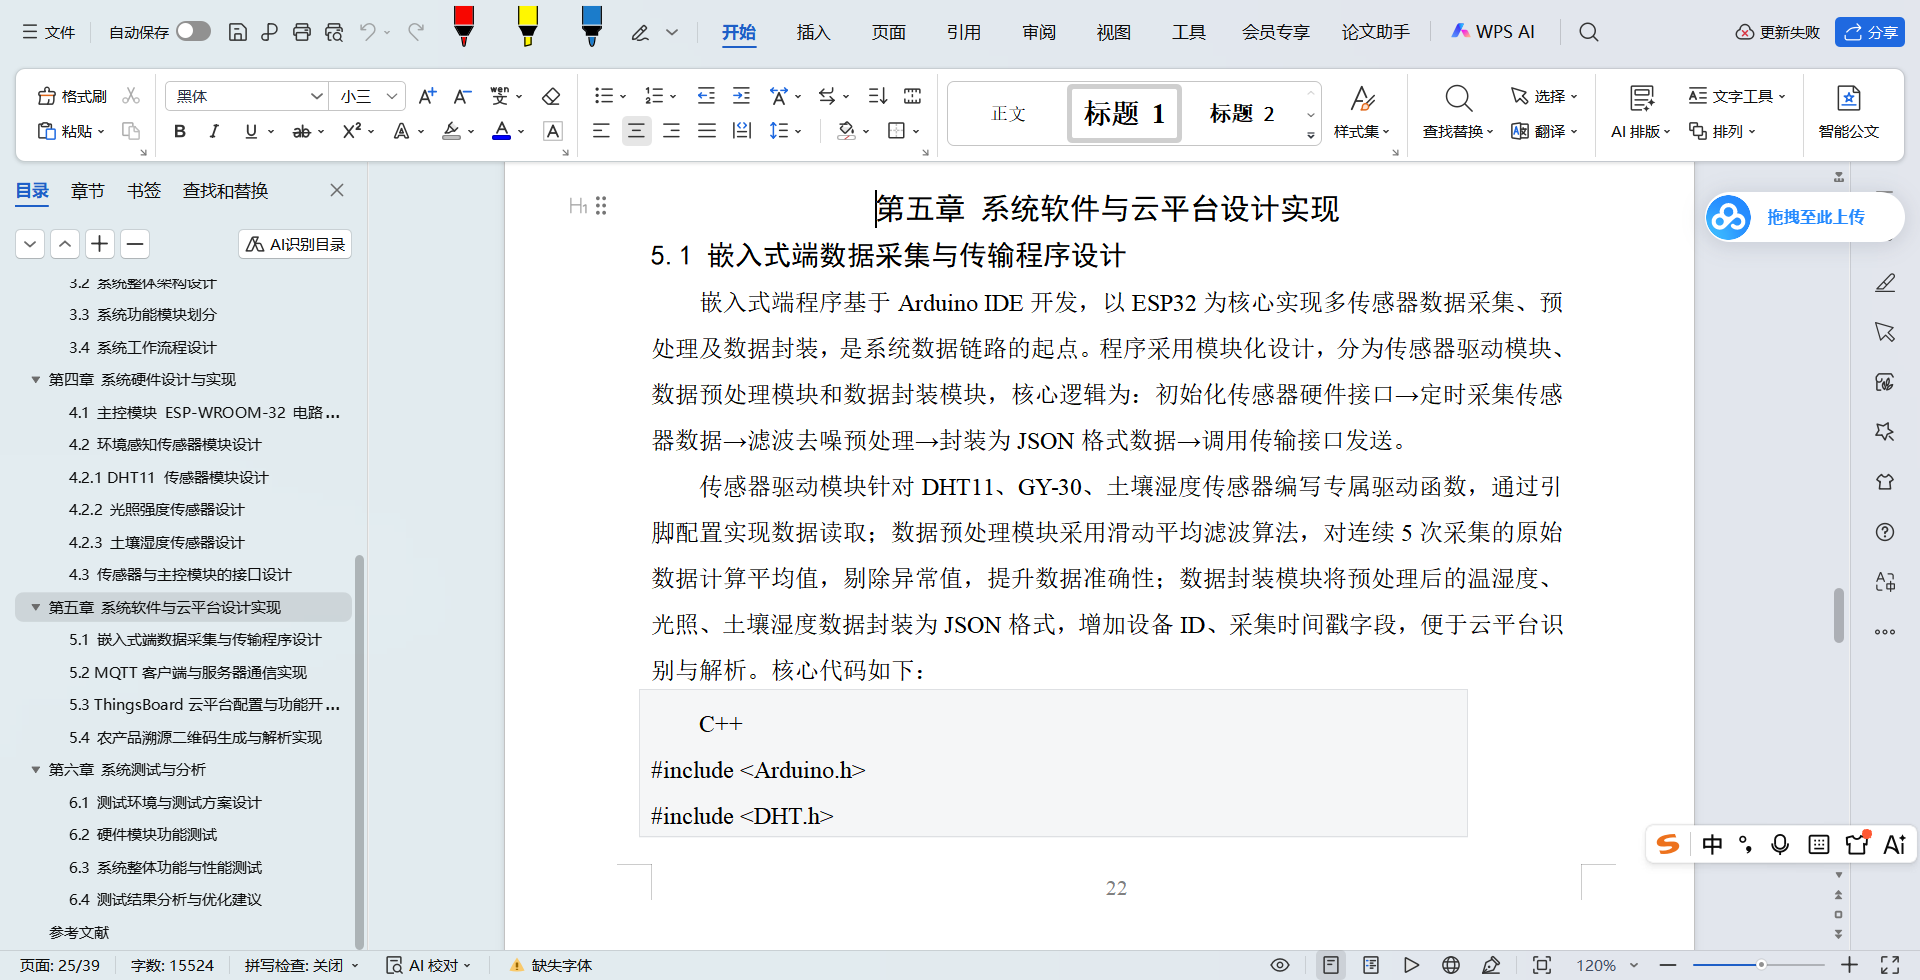Viewport: 1920px width, 980px height.
Task: Click fullscreen icon in status bar
Action: (1890, 965)
